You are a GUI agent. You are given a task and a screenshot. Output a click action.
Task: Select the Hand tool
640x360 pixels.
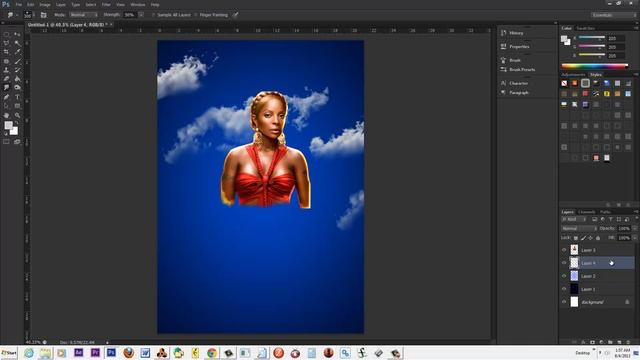pyautogui.click(x=6, y=116)
